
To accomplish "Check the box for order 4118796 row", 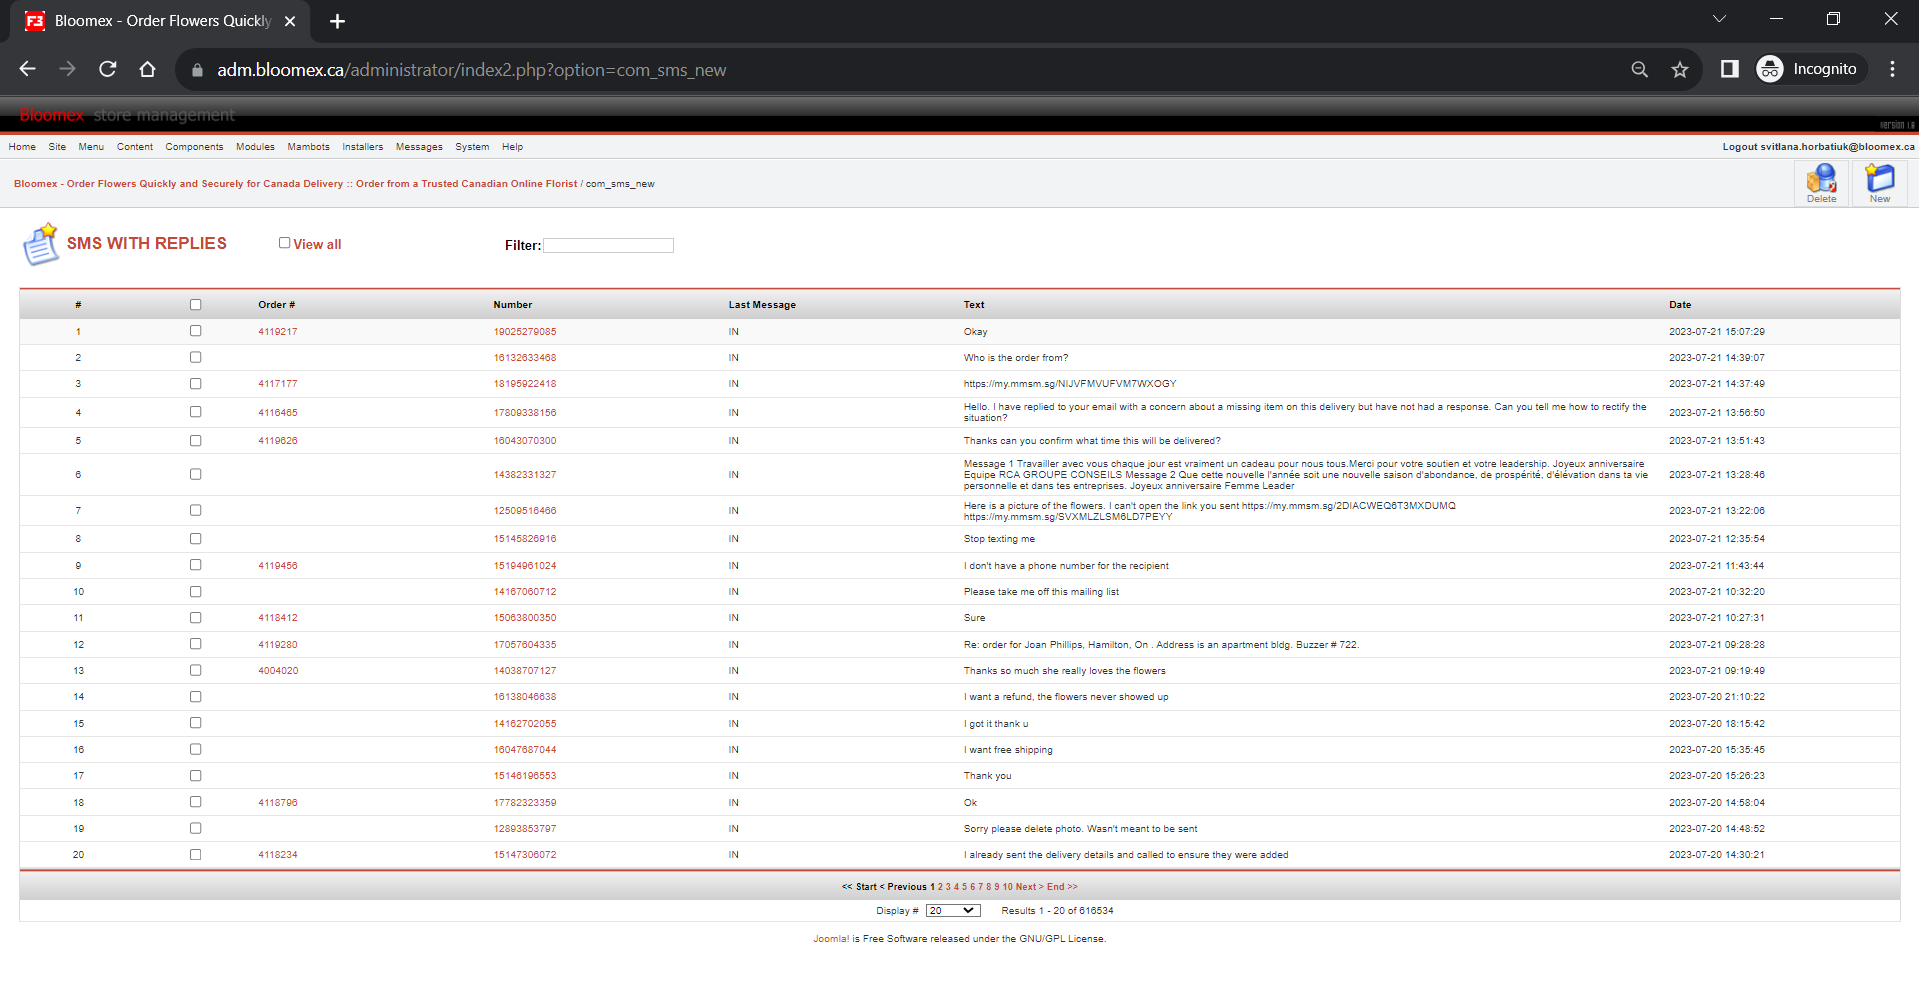I will 196,802.
